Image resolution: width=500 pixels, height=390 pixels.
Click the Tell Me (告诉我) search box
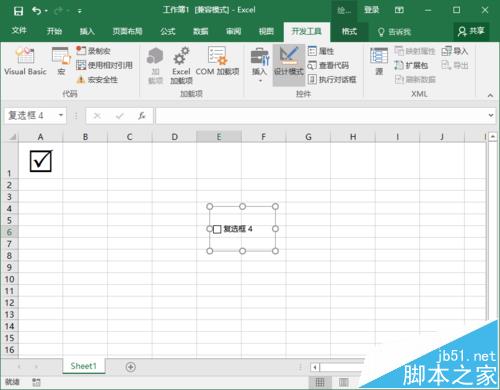coord(394,32)
